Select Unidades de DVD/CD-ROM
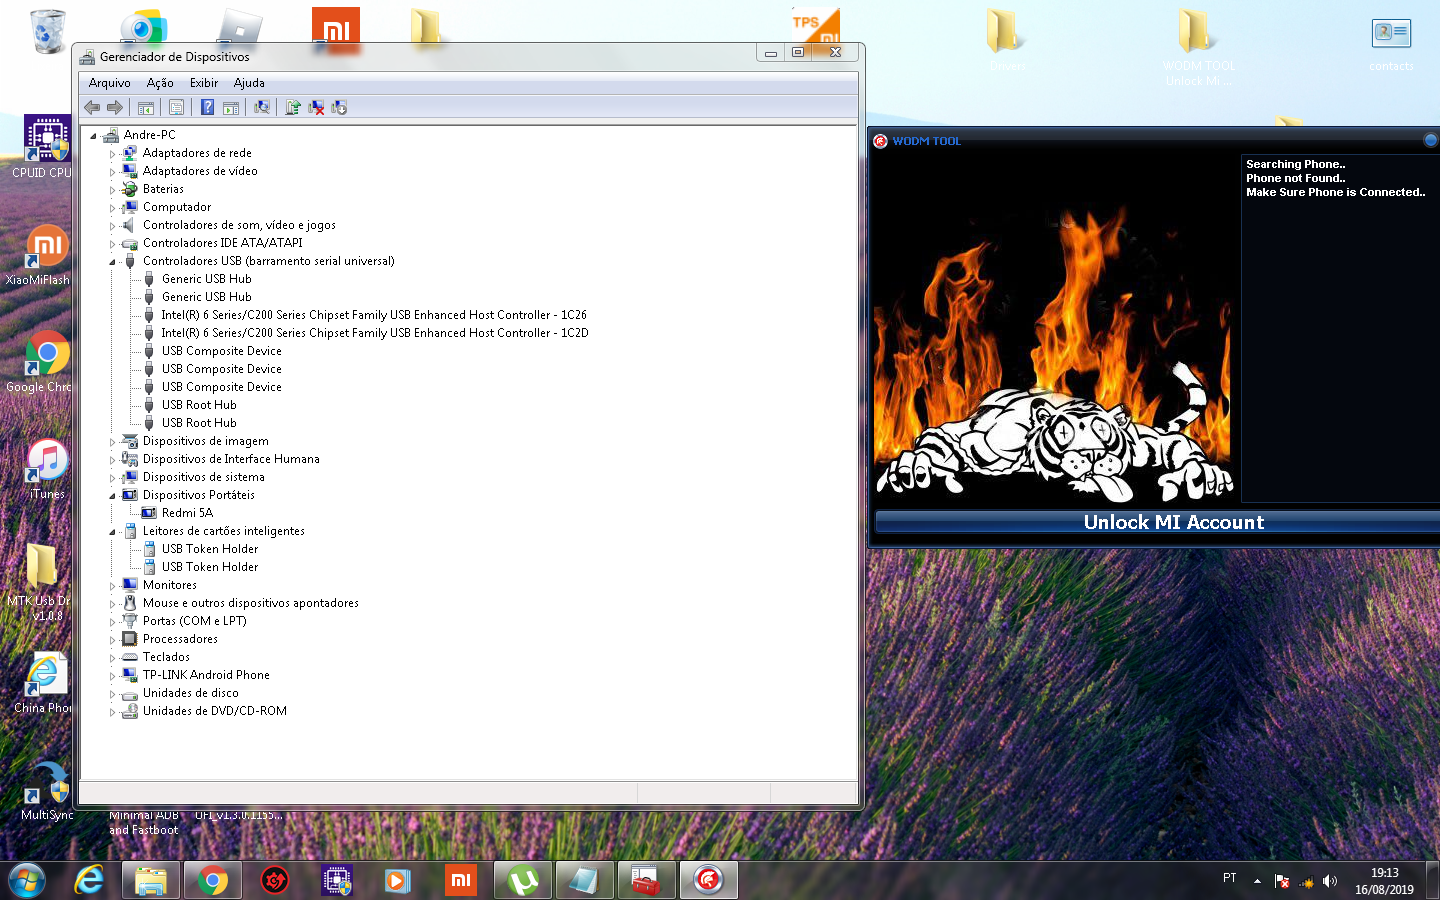The image size is (1440, 900). click(x=214, y=711)
